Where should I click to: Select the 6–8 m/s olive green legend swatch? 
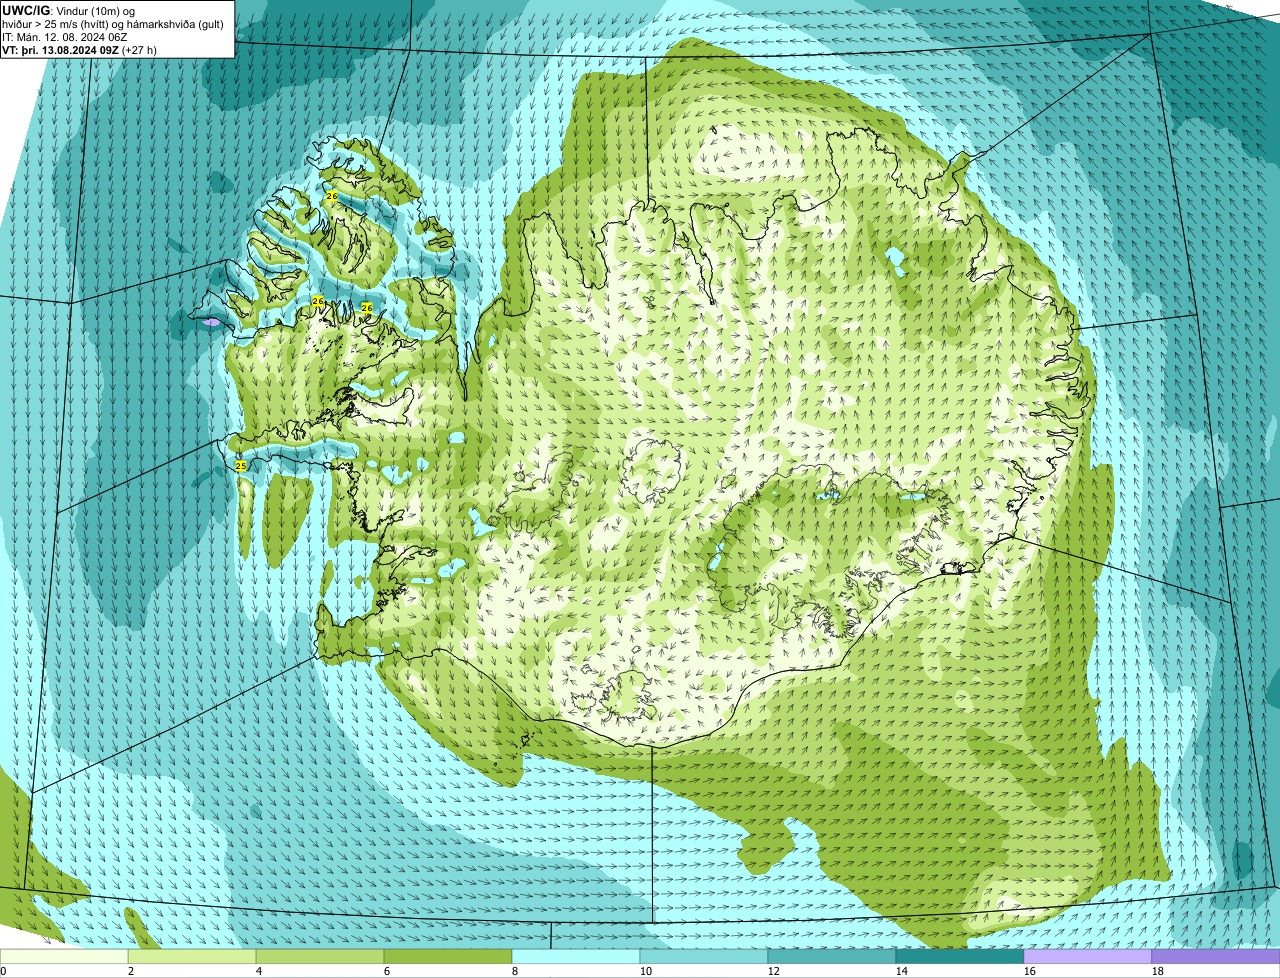click(448, 957)
